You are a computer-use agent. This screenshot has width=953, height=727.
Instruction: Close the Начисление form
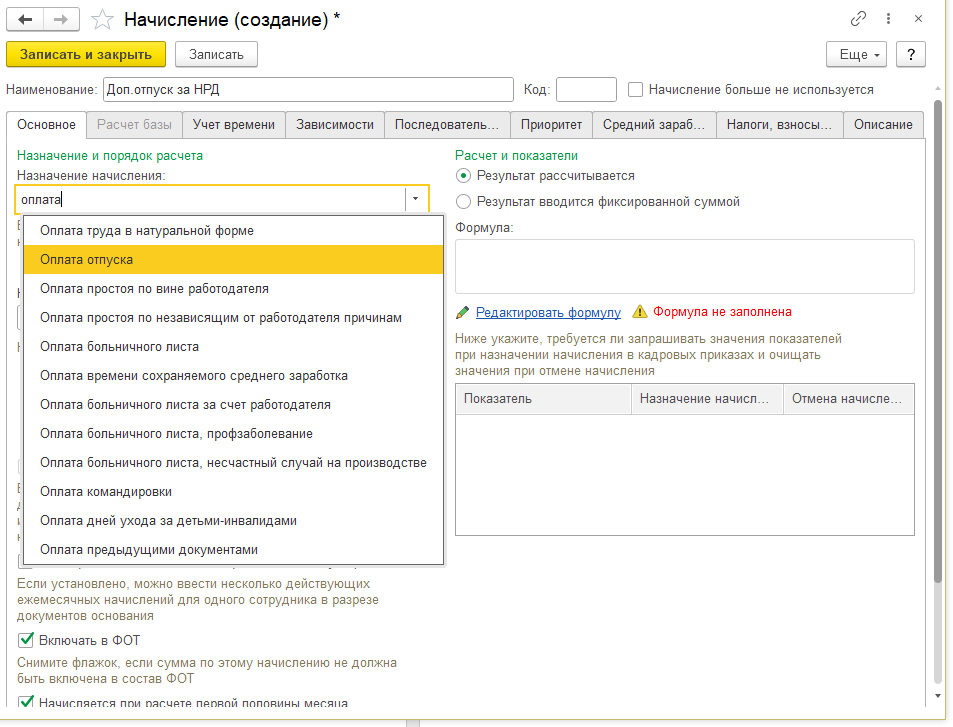click(x=918, y=19)
